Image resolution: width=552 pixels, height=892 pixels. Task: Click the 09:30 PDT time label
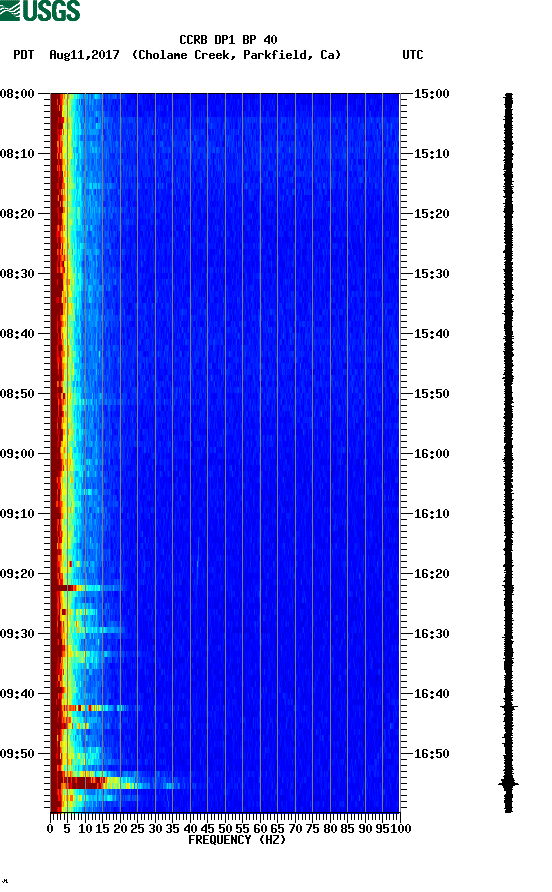(18, 634)
